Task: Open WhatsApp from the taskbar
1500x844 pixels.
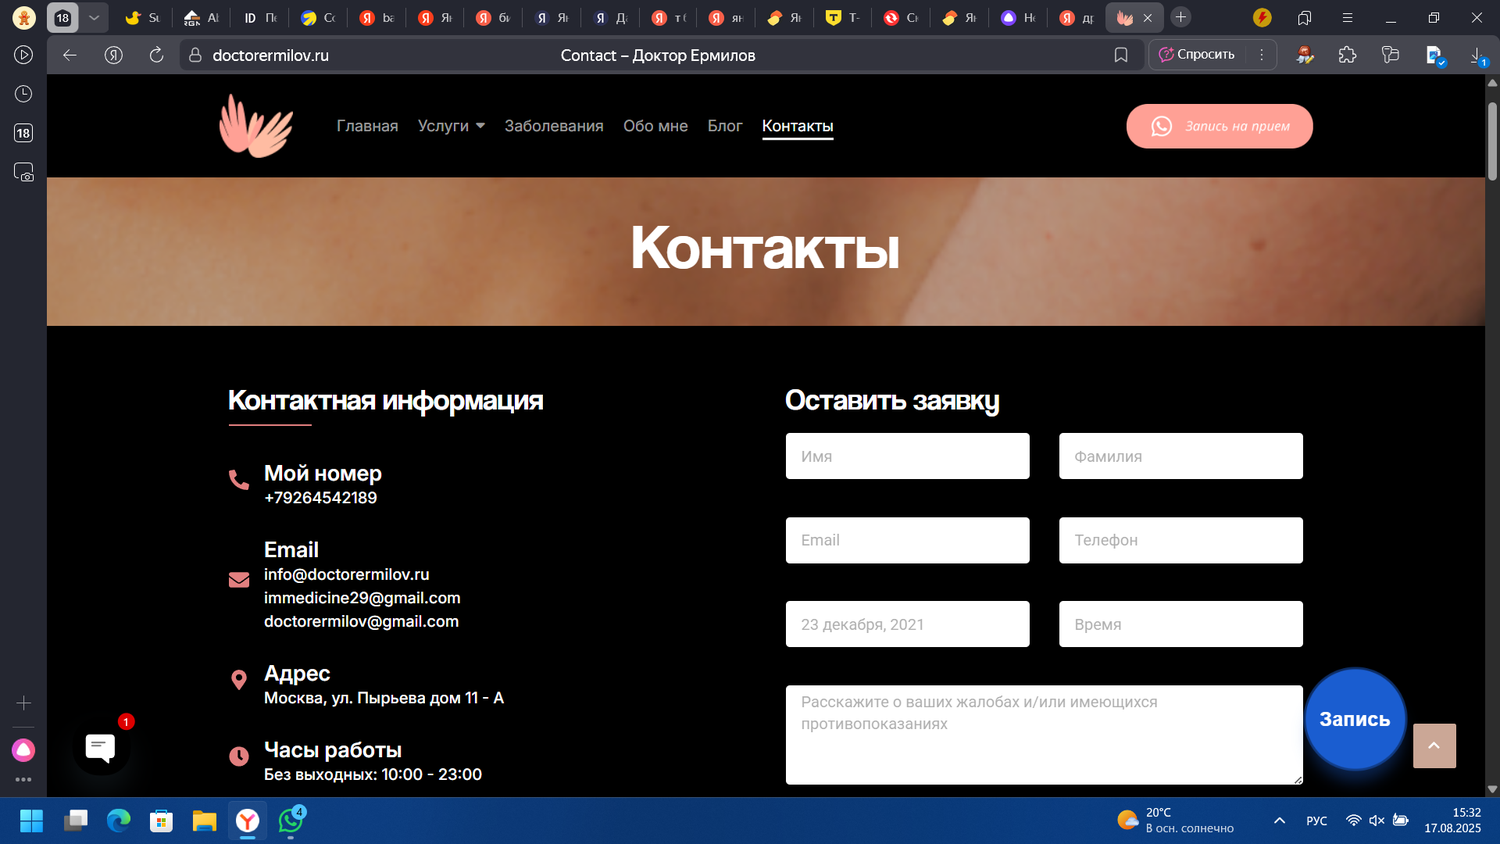Action: tap(290, 820)
